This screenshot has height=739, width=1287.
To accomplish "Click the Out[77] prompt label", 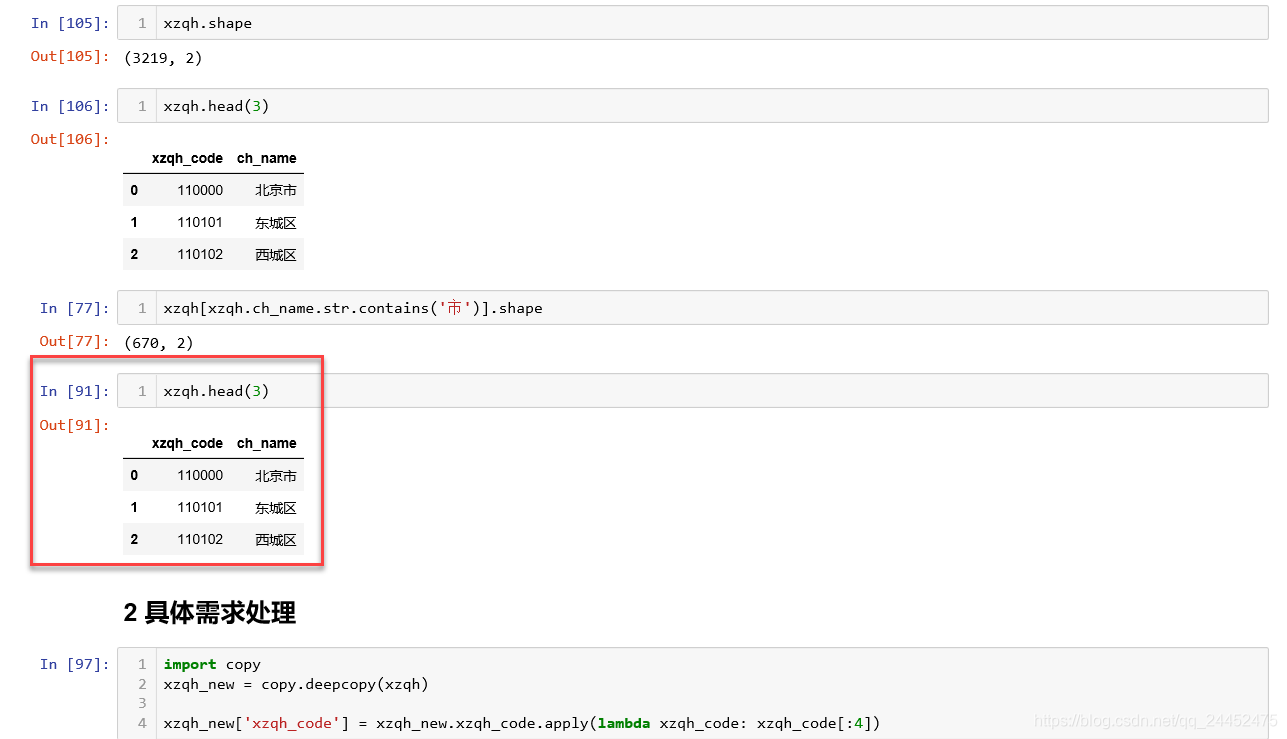I will click(x=75, y=341).
